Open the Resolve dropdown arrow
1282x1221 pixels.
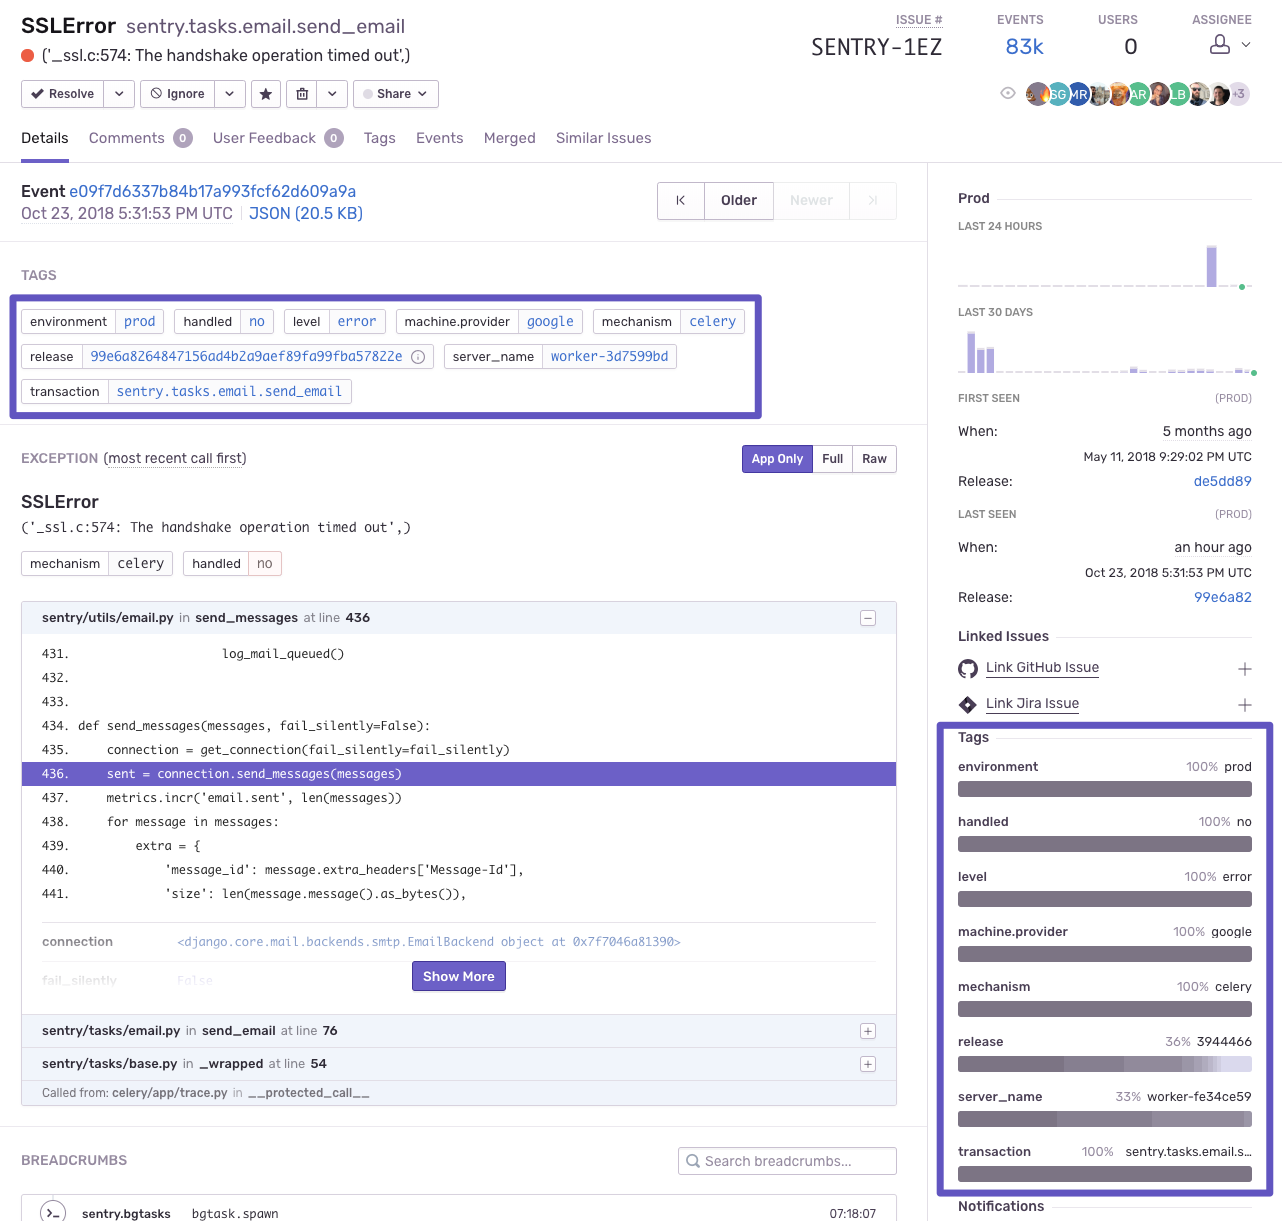119,94
